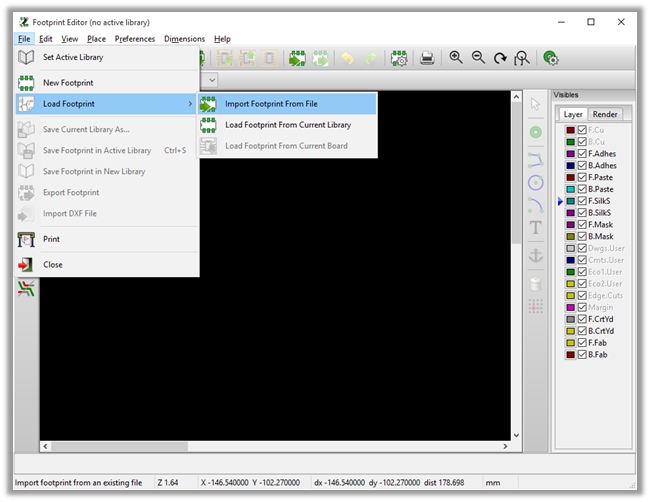This screenshot has height=502, width=650.
Task: Select the Delete items trash tool
Action: pyautogui.click(x=536, y=284)
